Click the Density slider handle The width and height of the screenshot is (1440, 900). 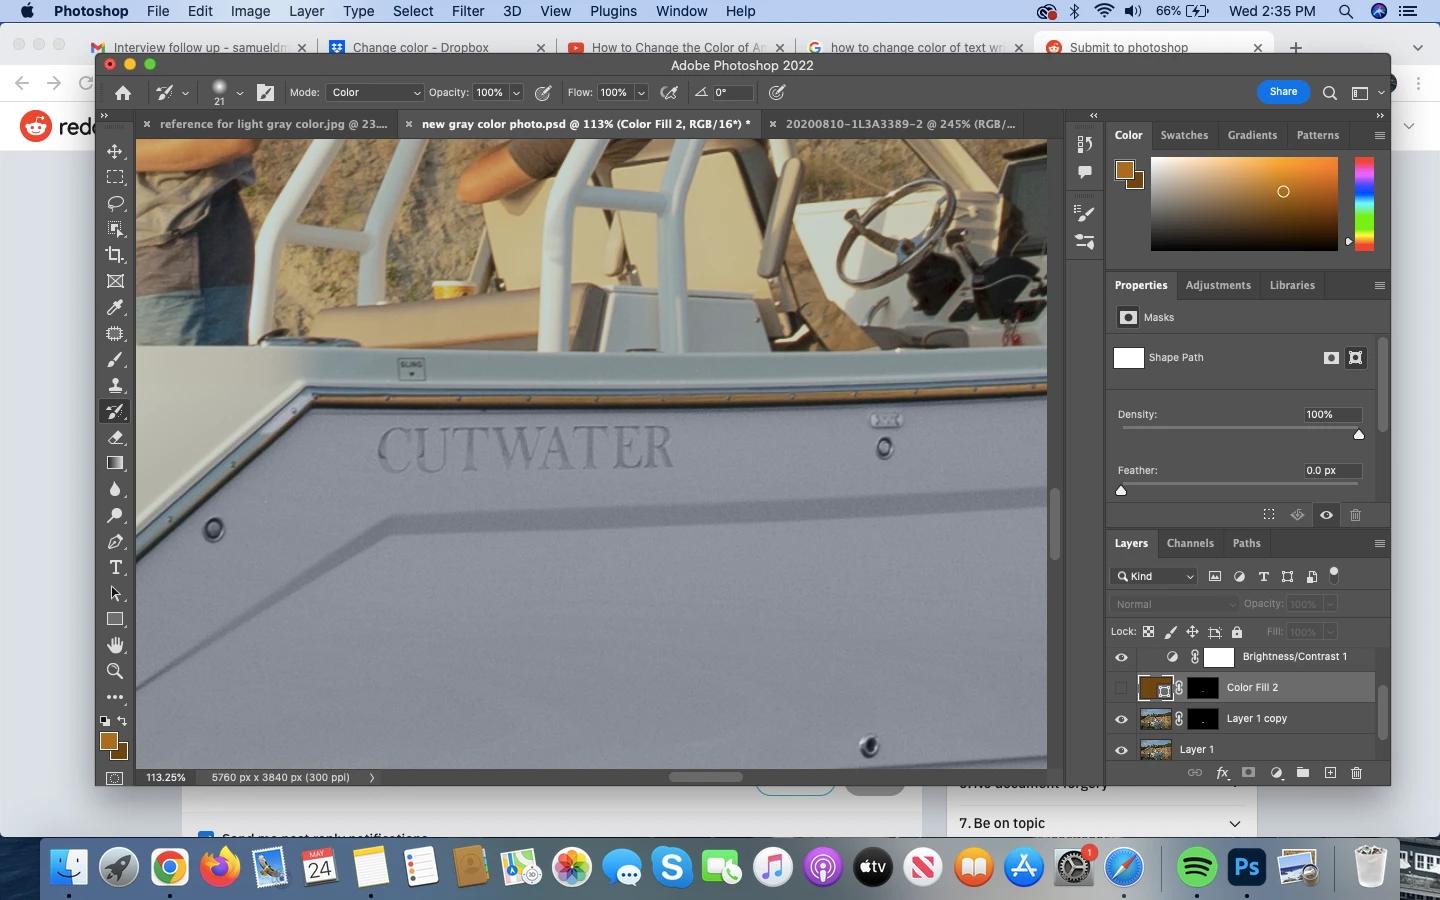[1359, 434]
